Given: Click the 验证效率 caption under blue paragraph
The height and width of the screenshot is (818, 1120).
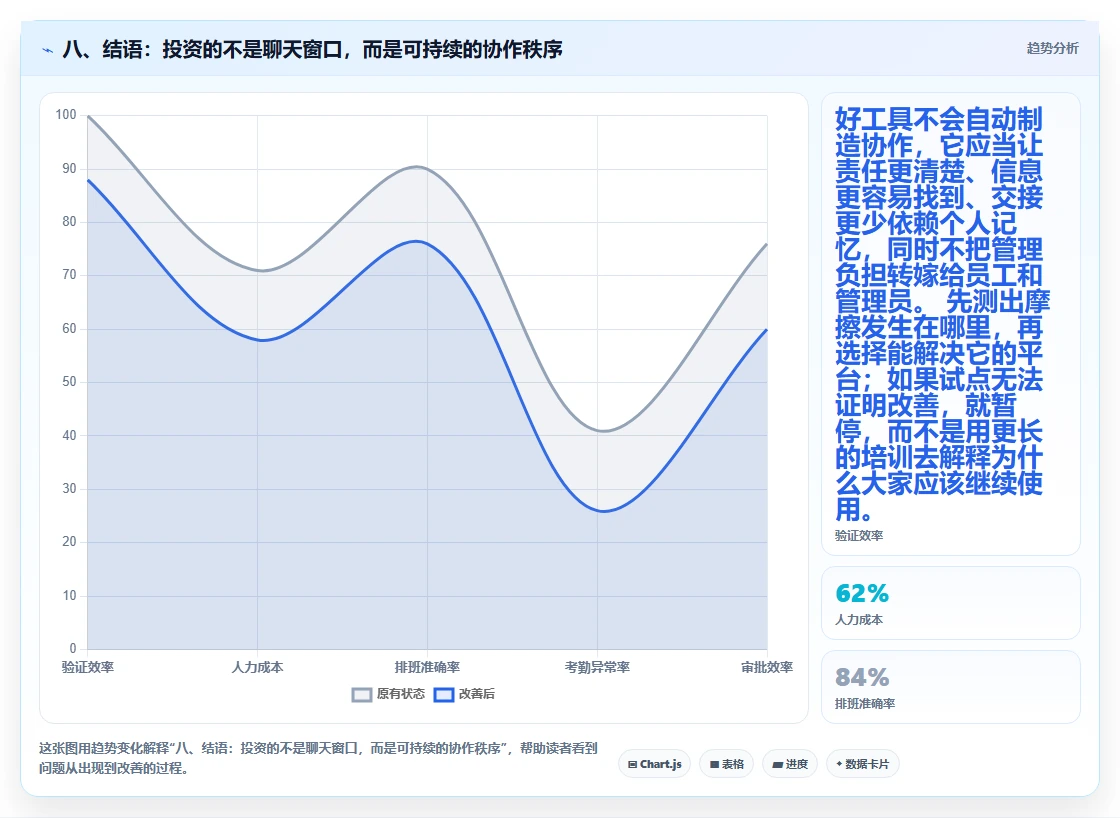Looking at the screenshot, I should [x=859, y=536].
